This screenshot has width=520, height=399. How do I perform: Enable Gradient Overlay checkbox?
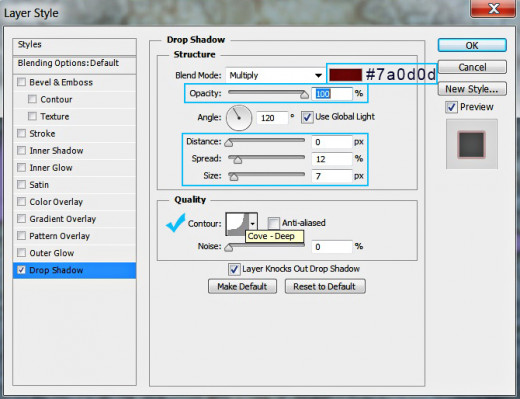22,219
